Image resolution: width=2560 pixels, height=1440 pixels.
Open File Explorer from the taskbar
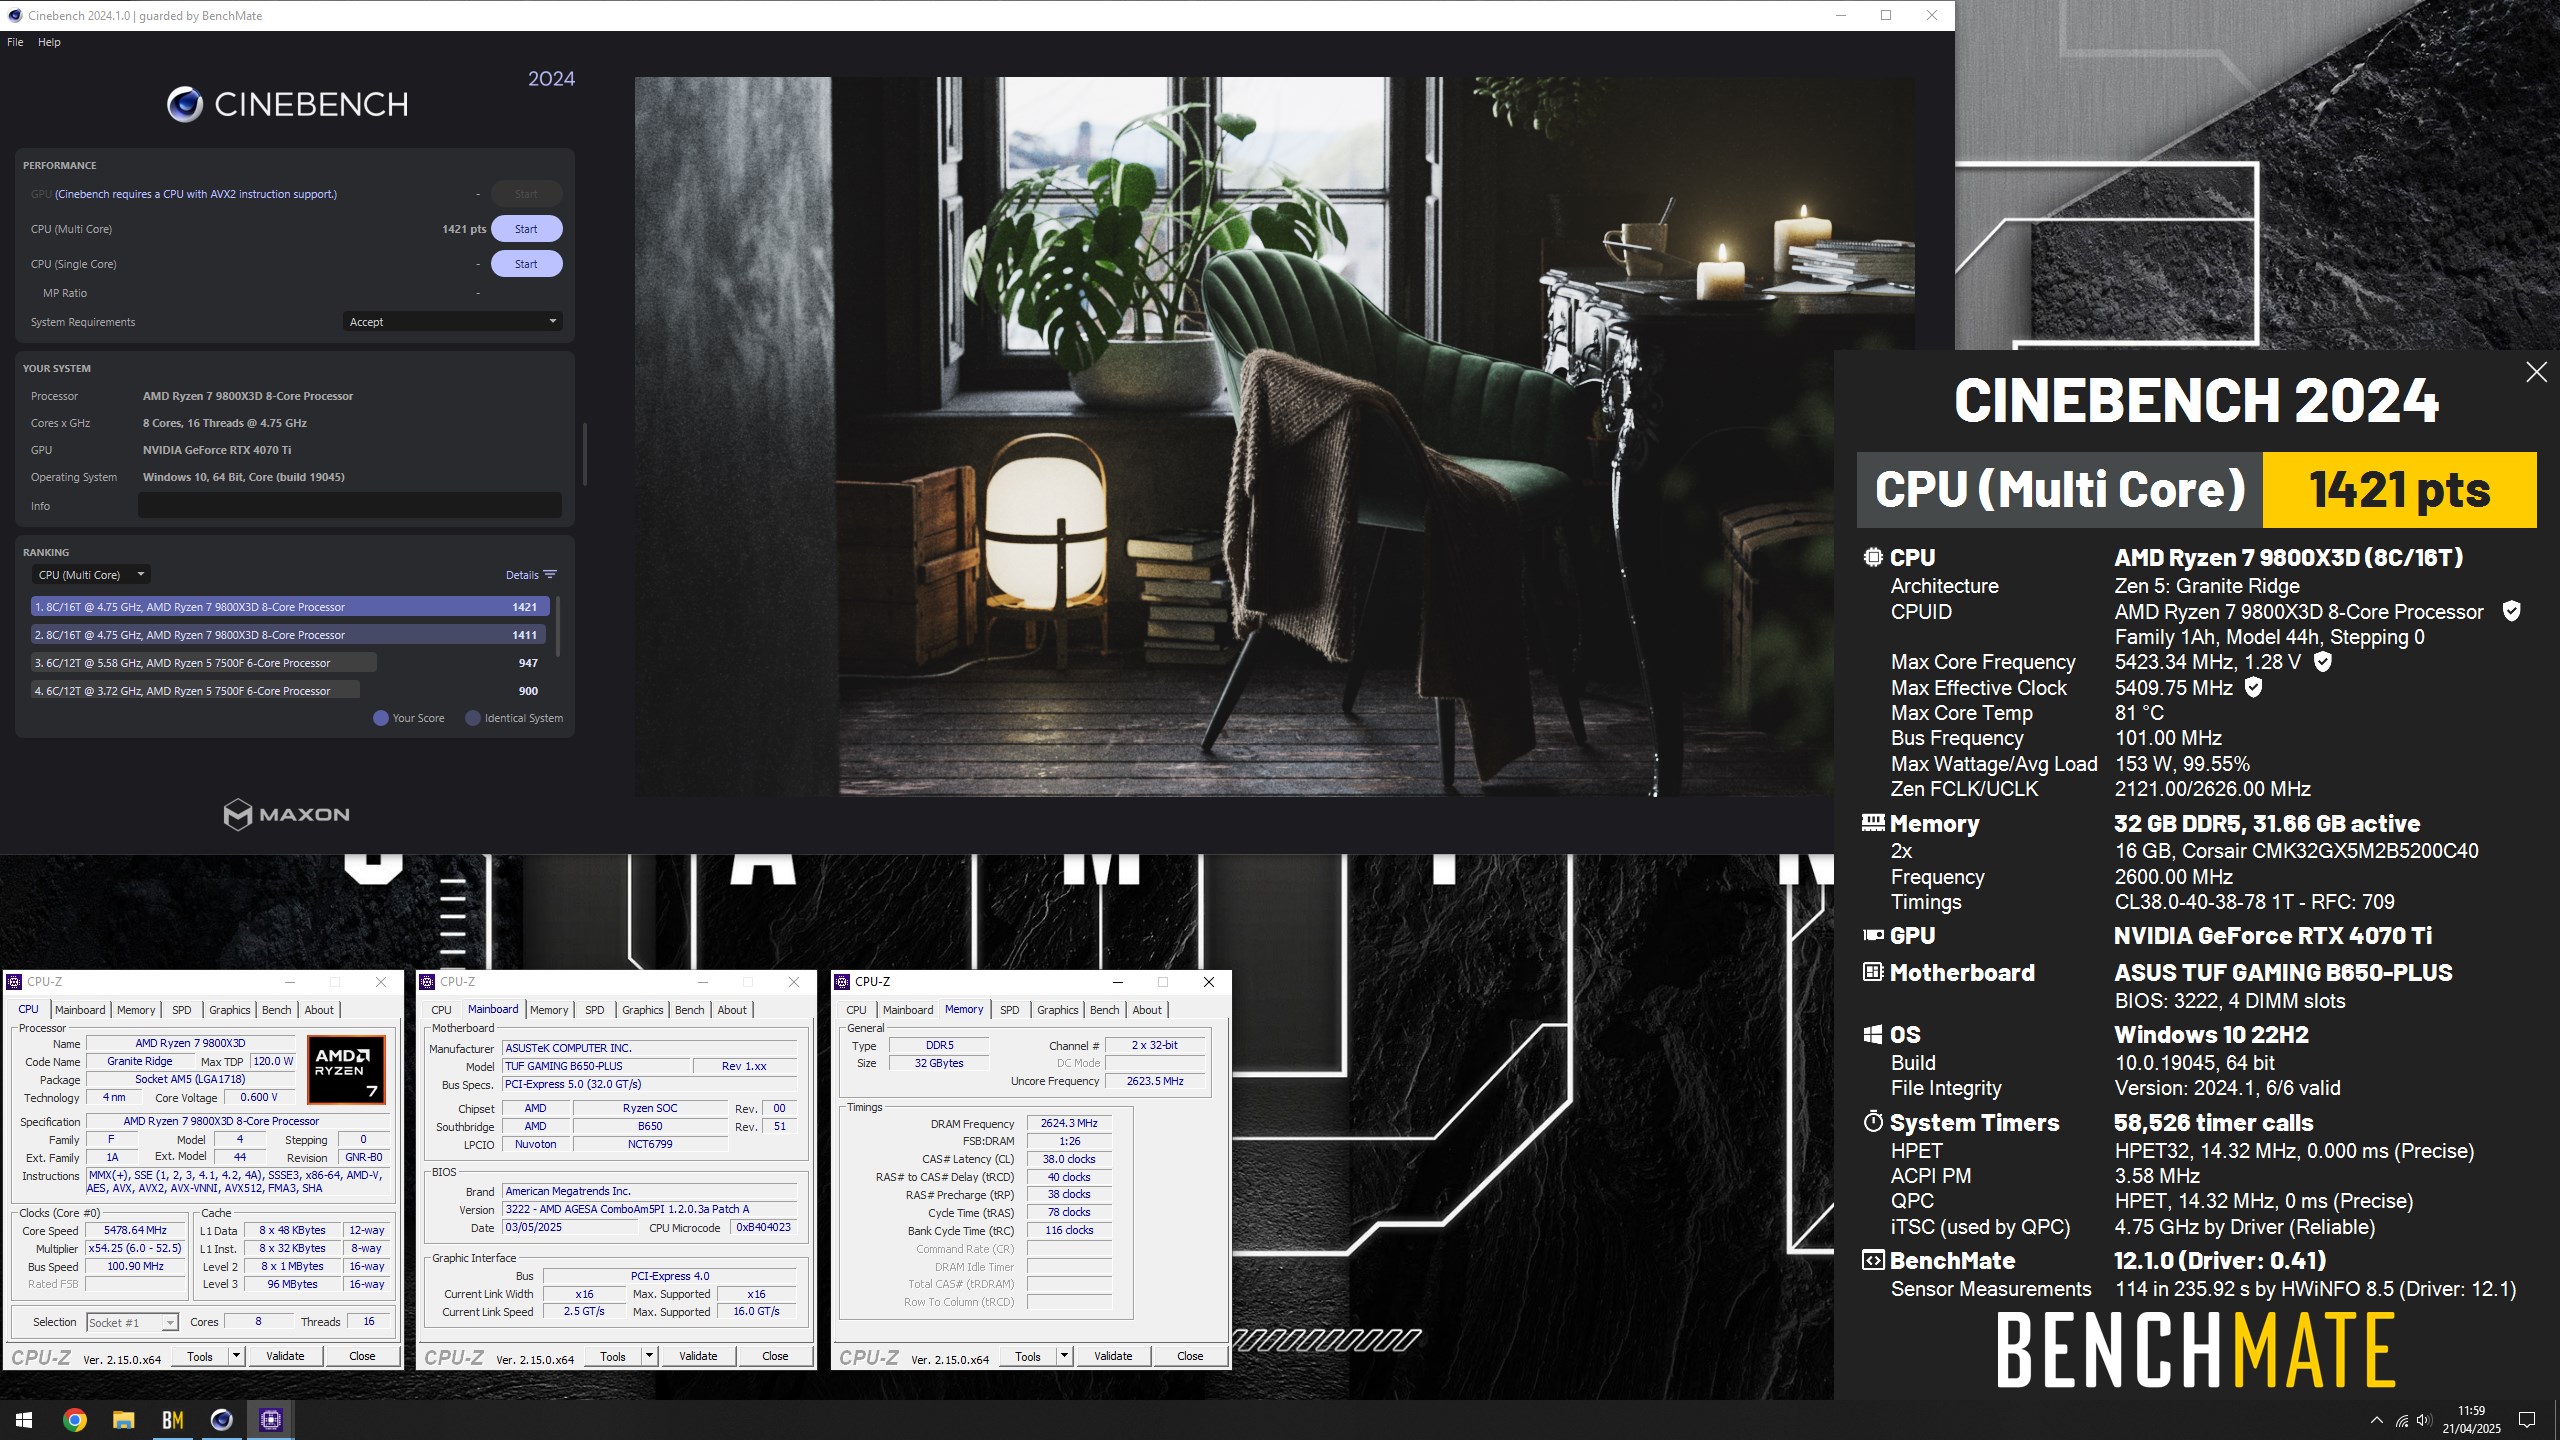(x=123, y=1419)
